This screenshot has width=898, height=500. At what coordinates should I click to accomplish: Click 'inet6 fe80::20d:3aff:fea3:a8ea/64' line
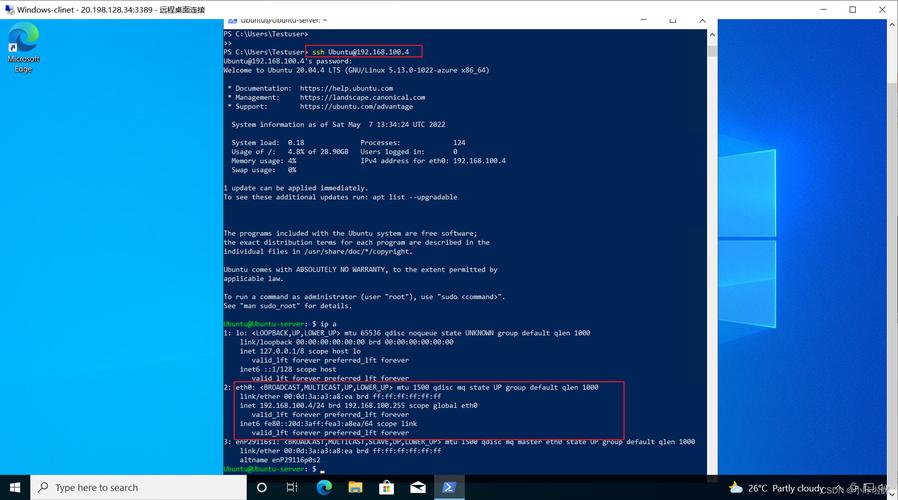click(328, 424)
